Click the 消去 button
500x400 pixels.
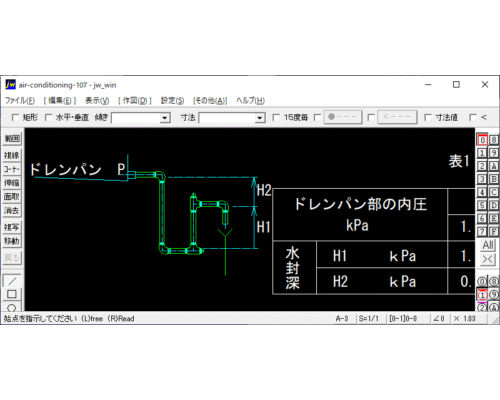tap(12, 210)
